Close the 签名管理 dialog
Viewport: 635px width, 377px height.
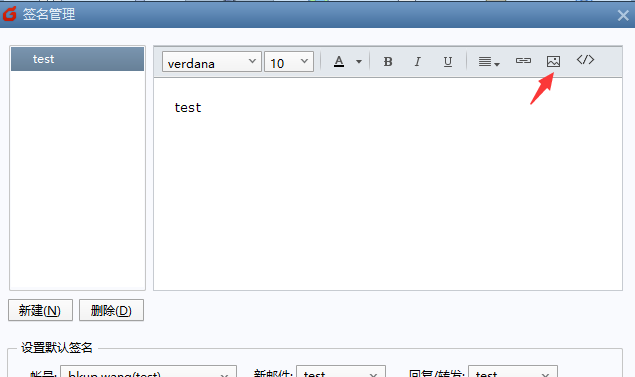point(623,15)
